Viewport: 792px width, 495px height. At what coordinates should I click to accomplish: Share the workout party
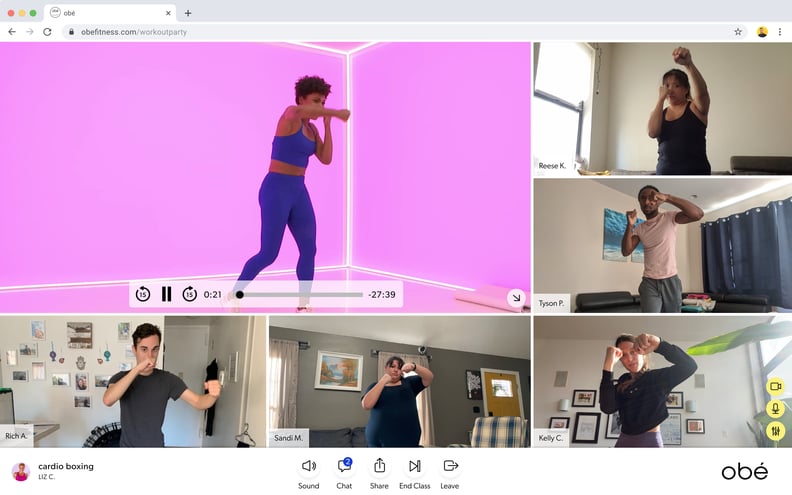[x=379, y=473]
